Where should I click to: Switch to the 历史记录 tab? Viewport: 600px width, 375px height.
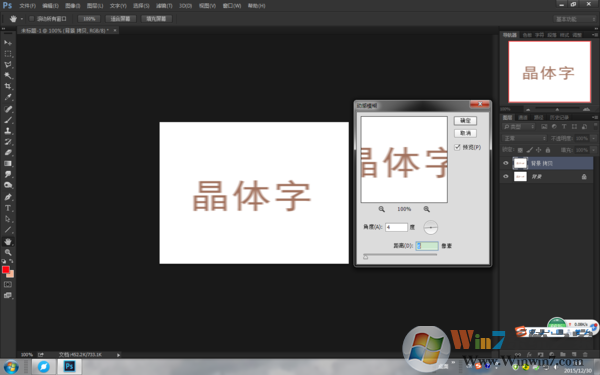pos(559,117)
